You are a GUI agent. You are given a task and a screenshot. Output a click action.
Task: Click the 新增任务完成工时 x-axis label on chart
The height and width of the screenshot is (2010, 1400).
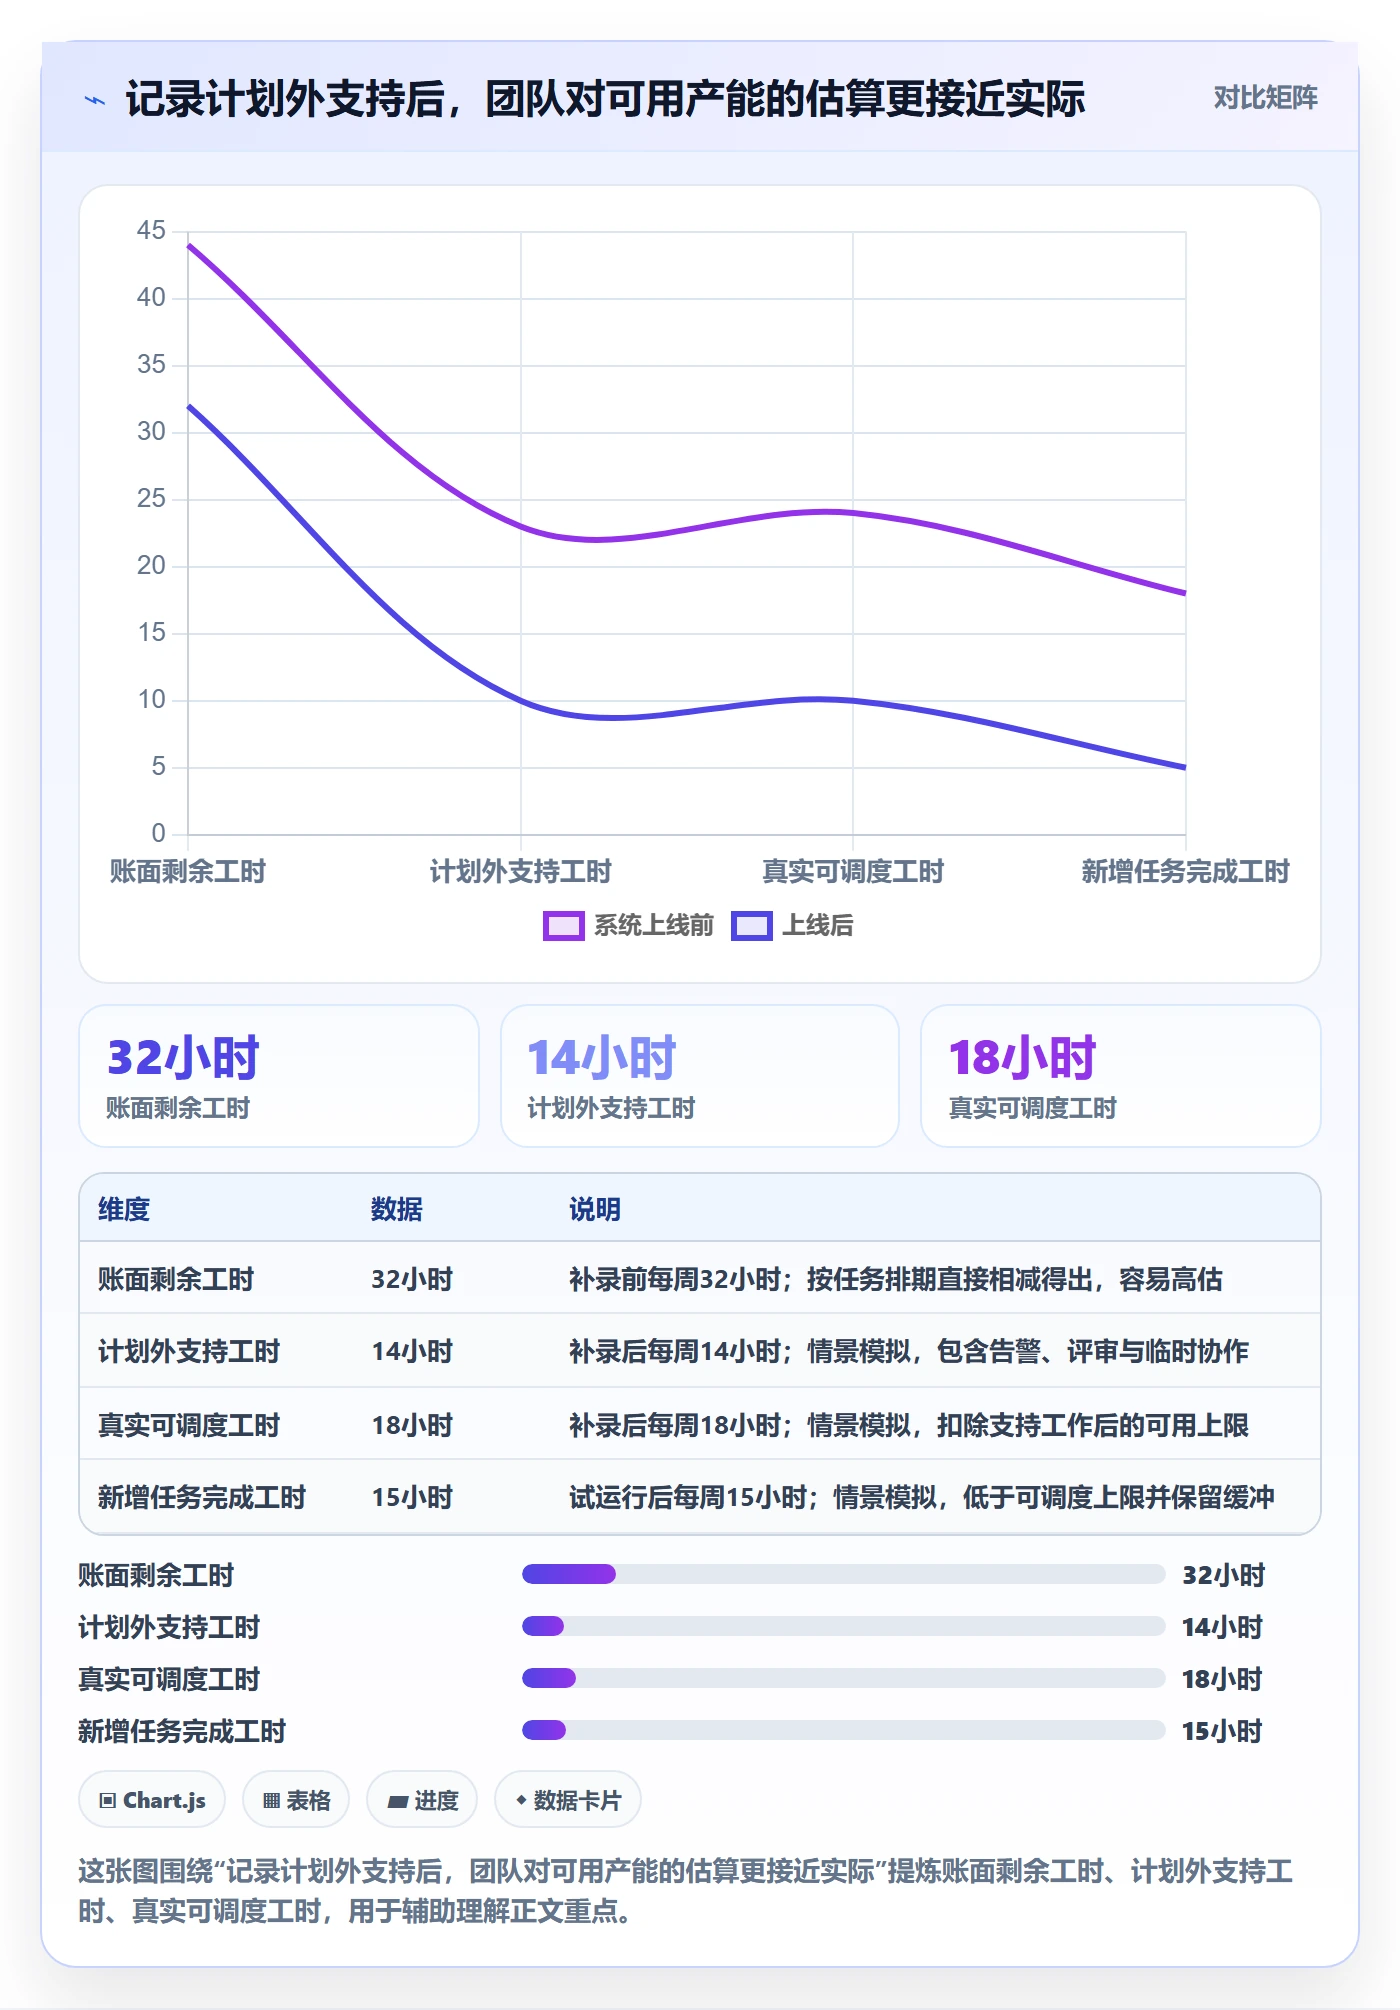1185,872
